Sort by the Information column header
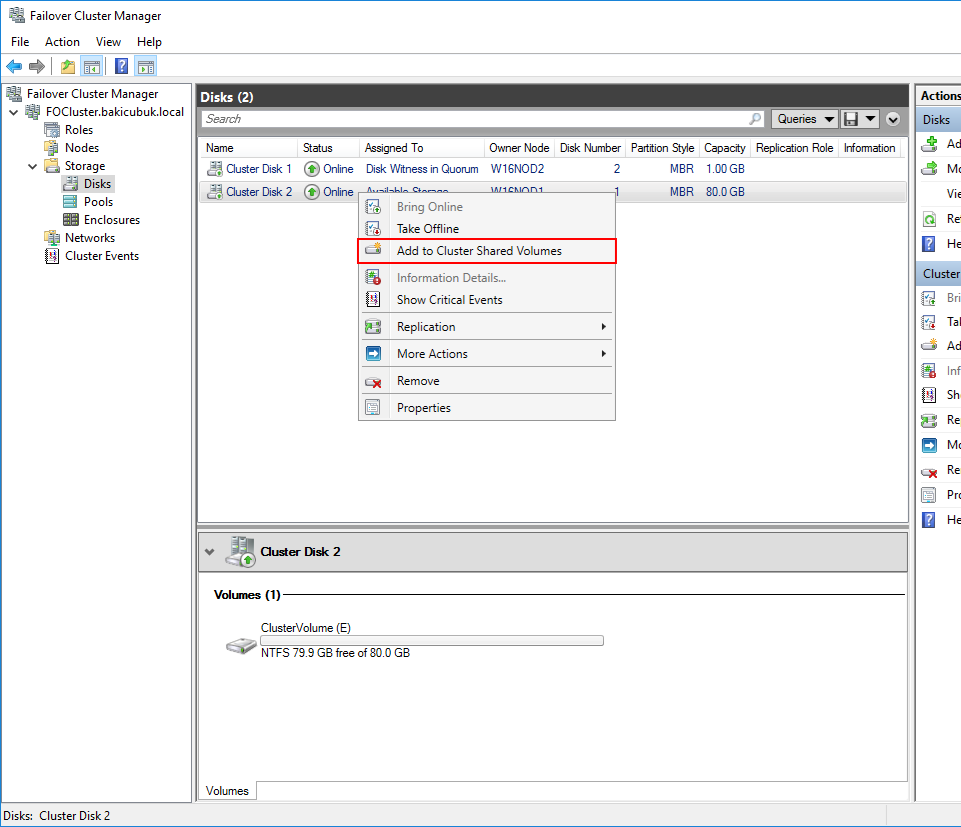This screenshot has height=827, width=961. [x=869, y=148]
